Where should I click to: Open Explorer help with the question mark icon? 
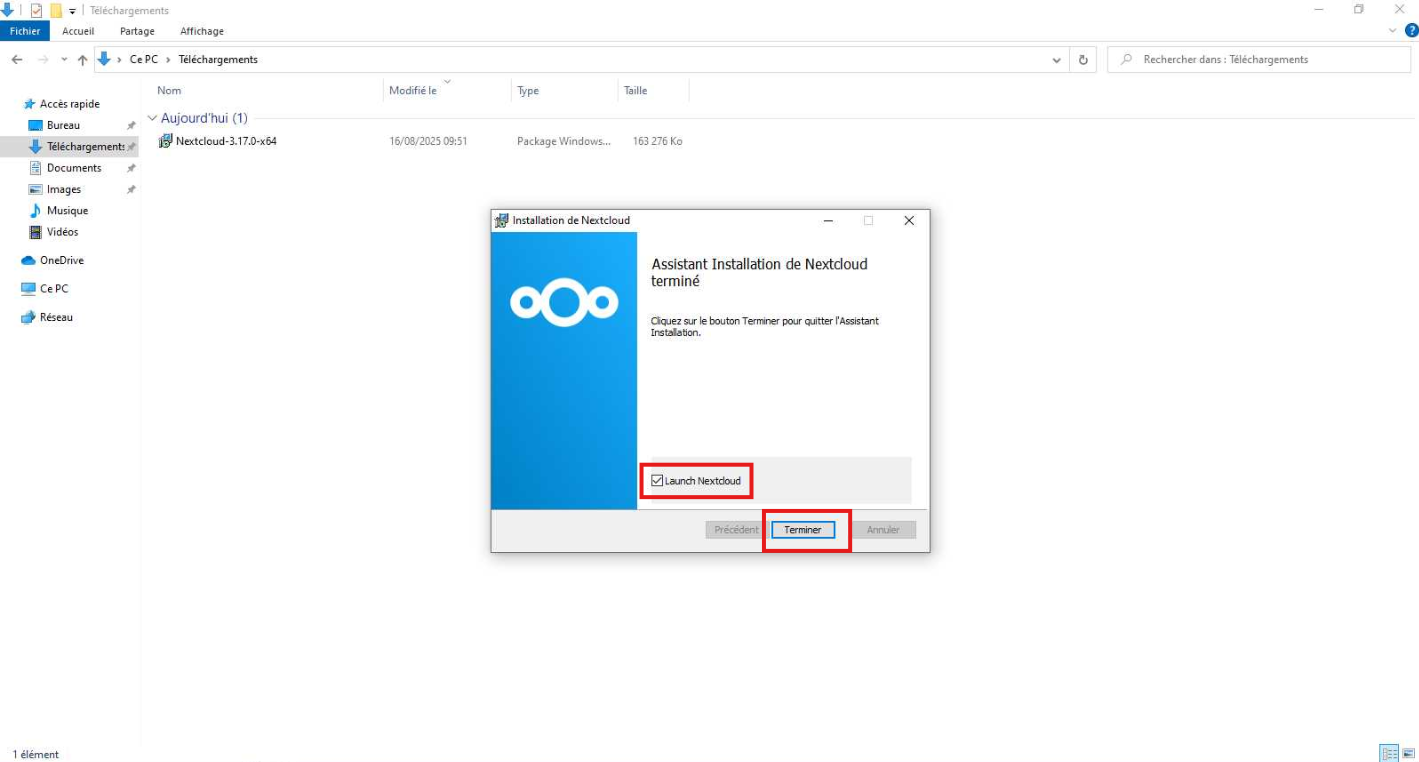pyautogui.click(x=1410, y=31)
